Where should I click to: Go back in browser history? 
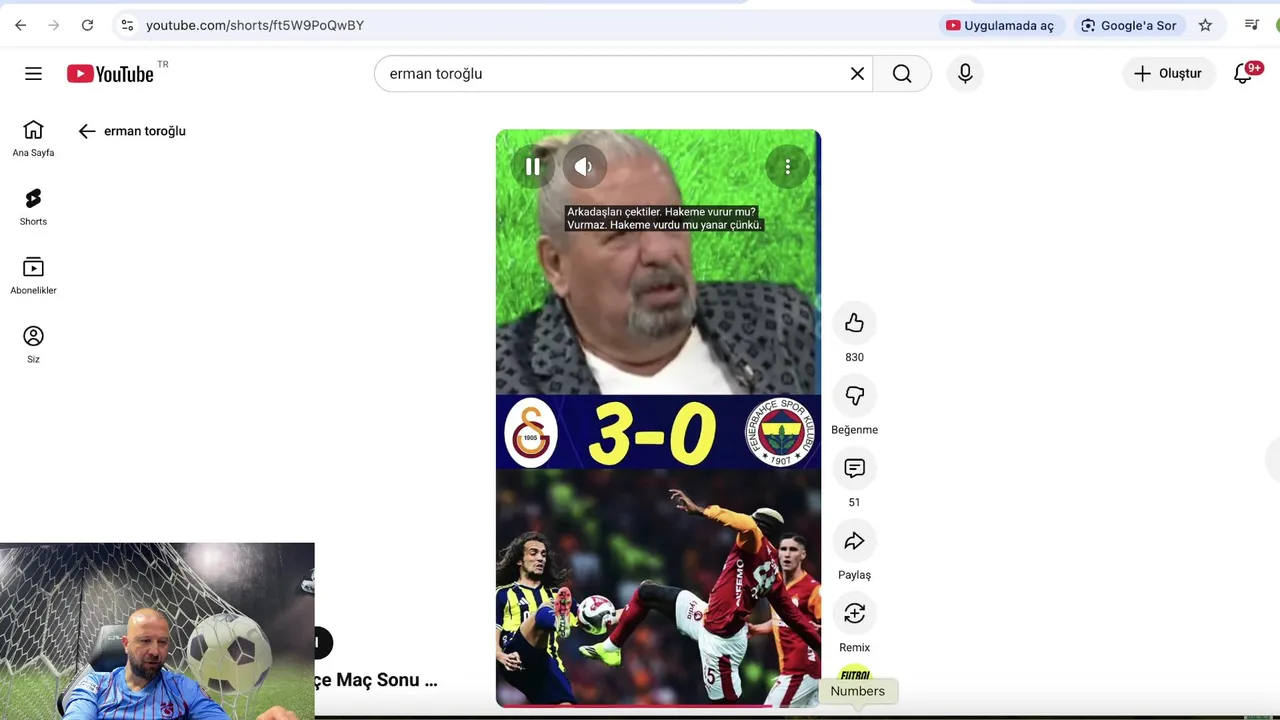[20, 25]
